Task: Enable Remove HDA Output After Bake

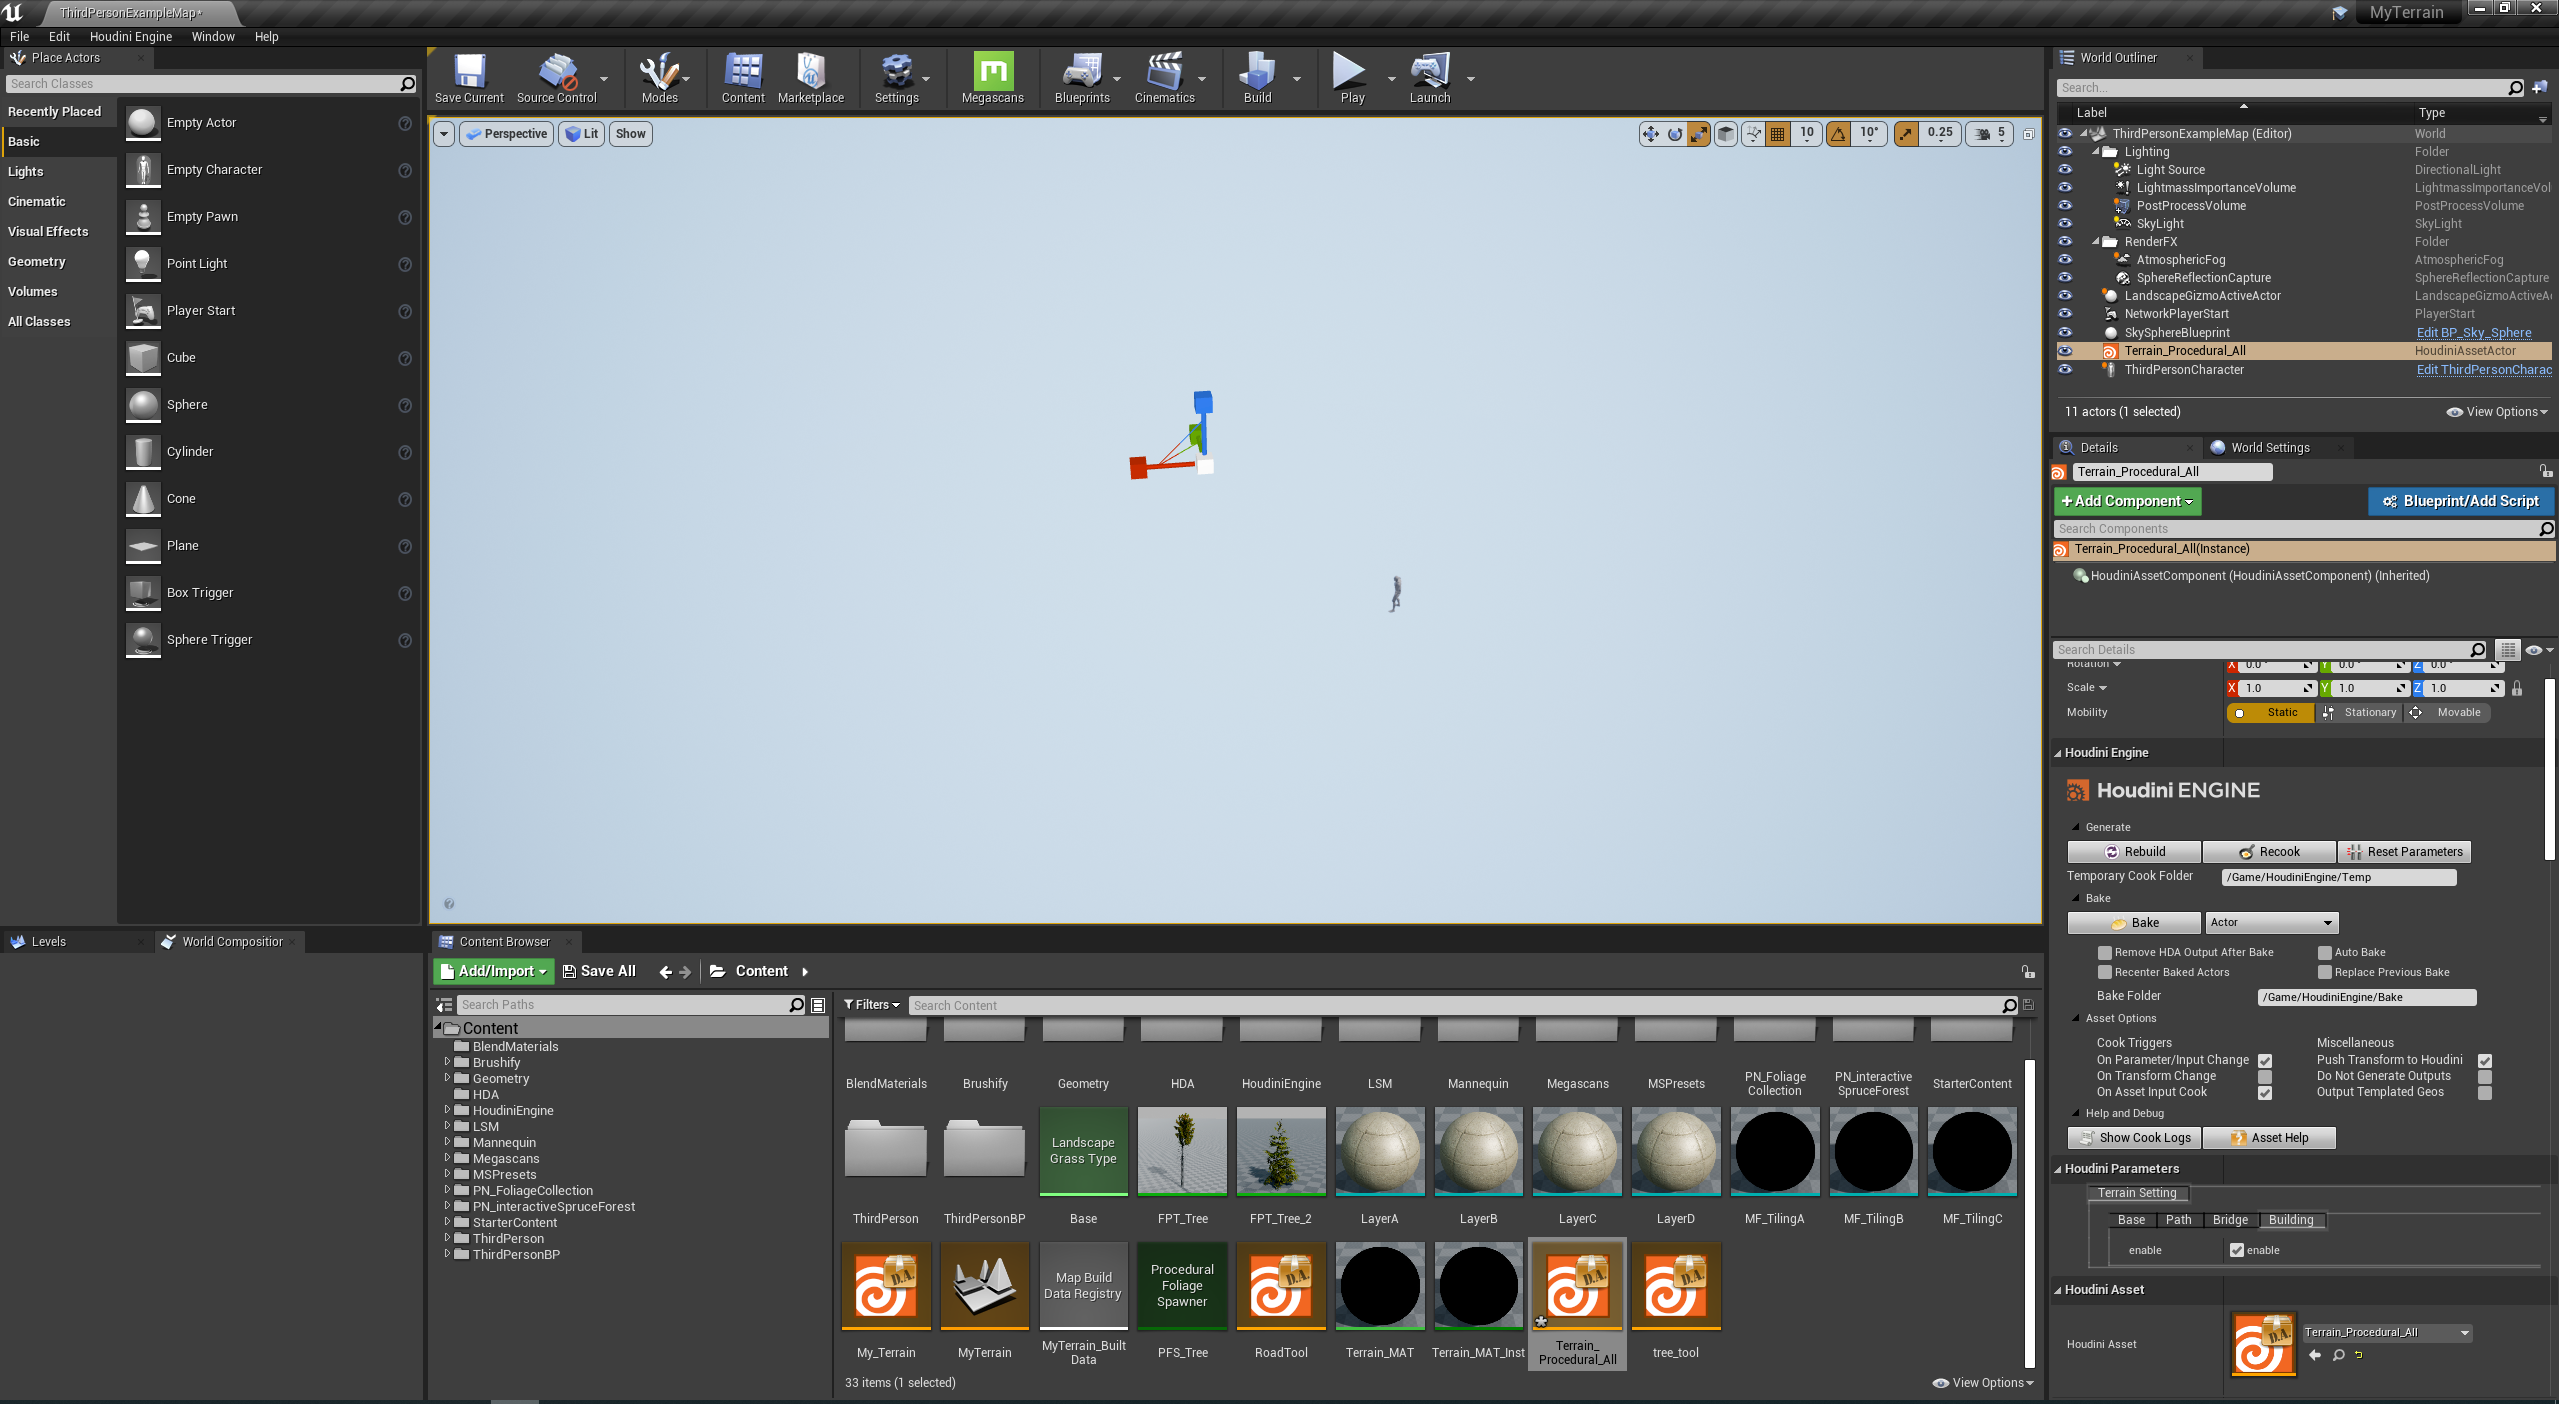Action: pyautogui.click(x=2105, y=953)
